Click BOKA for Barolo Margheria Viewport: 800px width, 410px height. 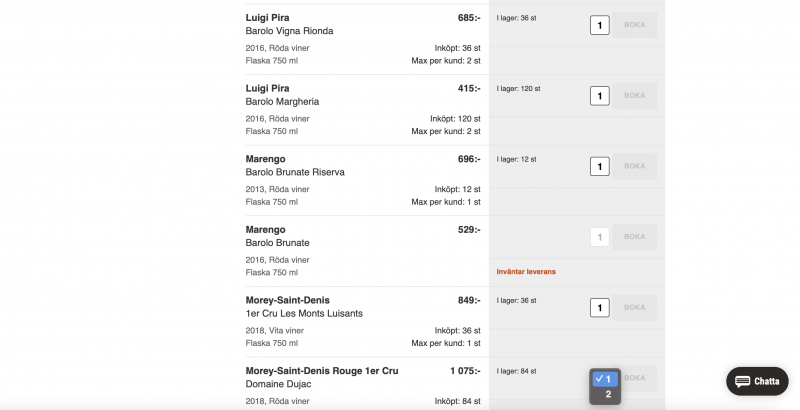[x=634, y=95]
